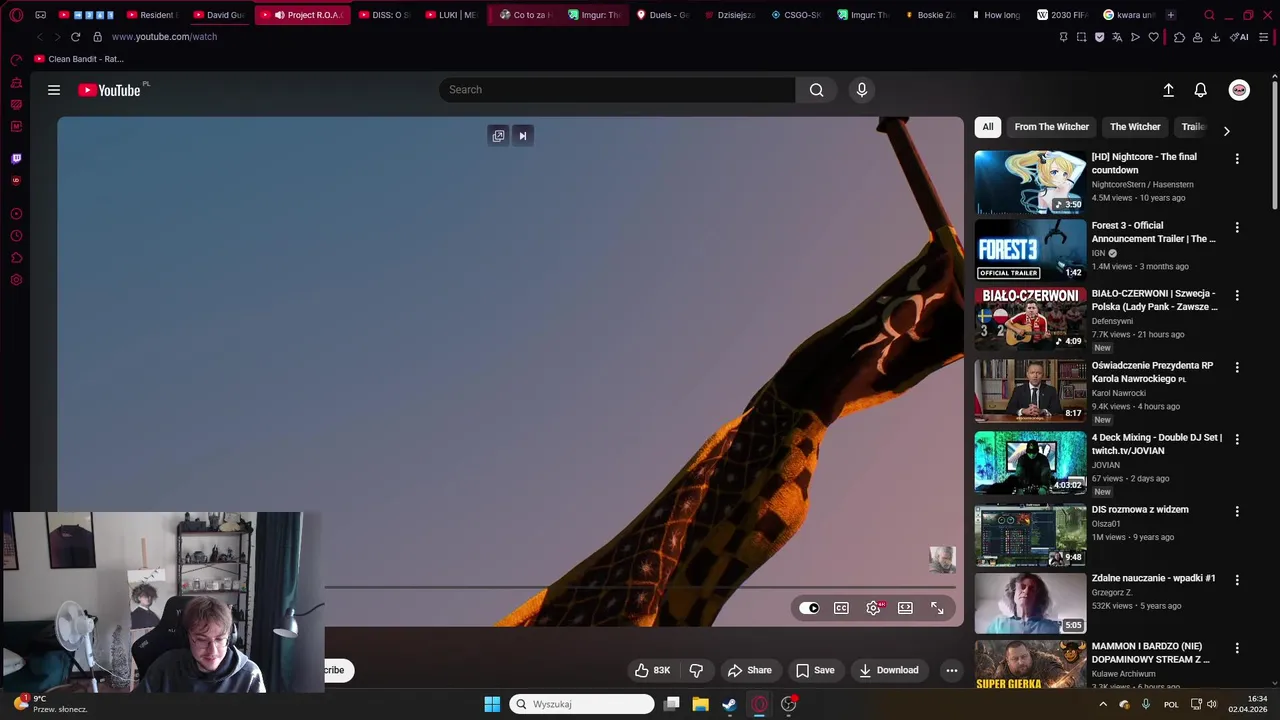Open the Twitch sidebar panel

click(x=16, y=158)
